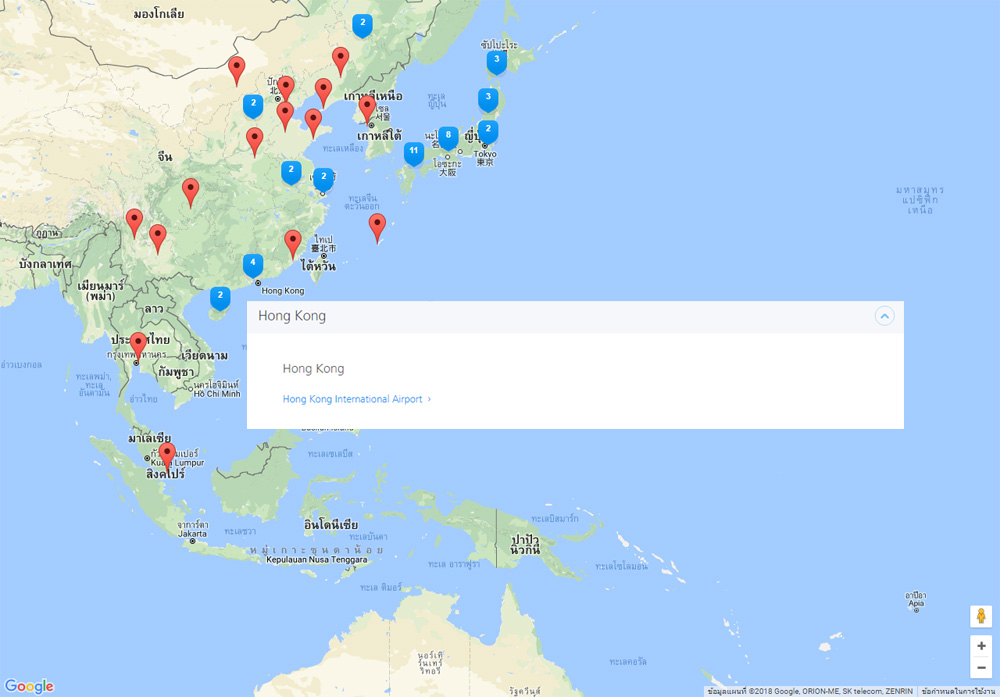The height and width of the screenshot is (697, 1000).
Task: Open the 11-location cluster marker in Japan
Action: [x=413, y=152]
